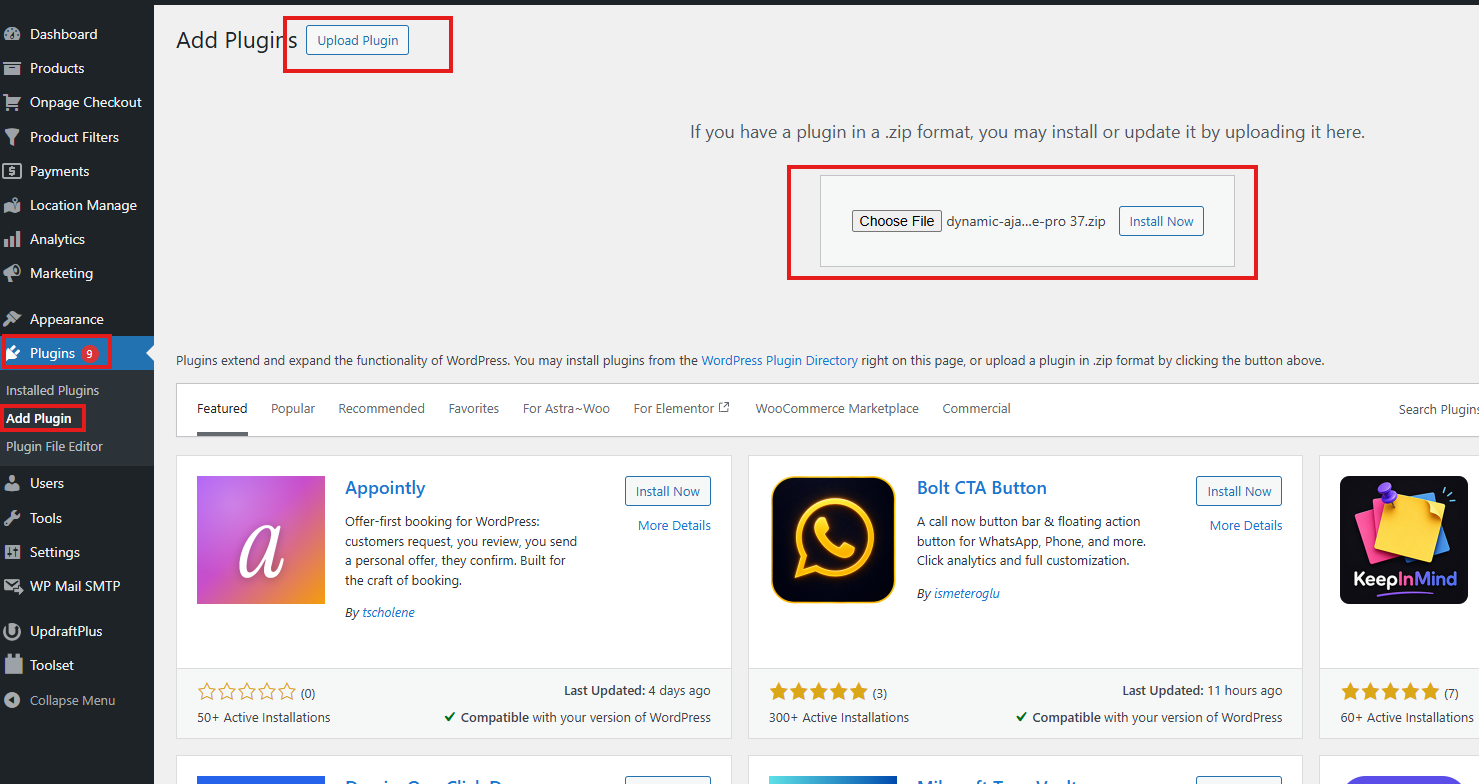Select Add Plugin submenu item
The height and width of the screenshot is (784, 1479).
(x=39, y=418)
